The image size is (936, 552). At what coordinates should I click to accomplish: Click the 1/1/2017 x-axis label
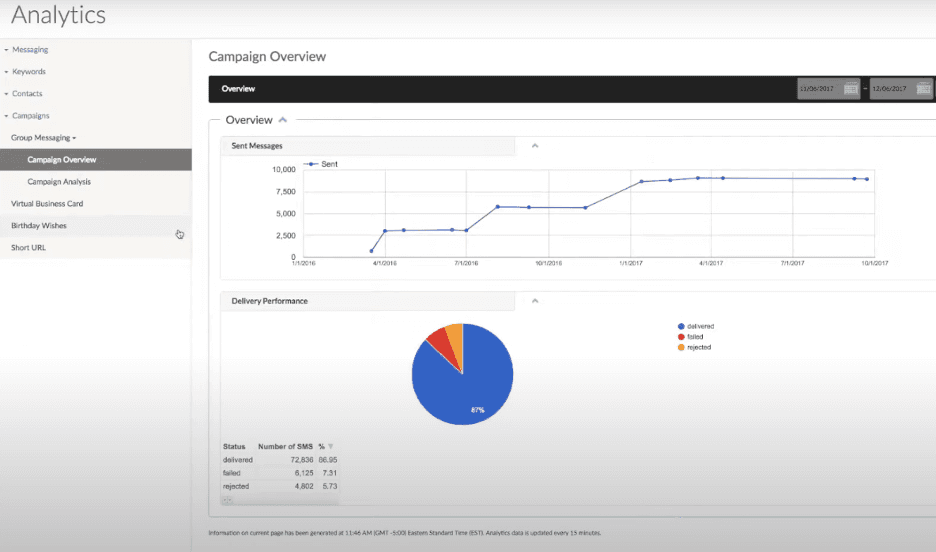click(x=630, y=263)
